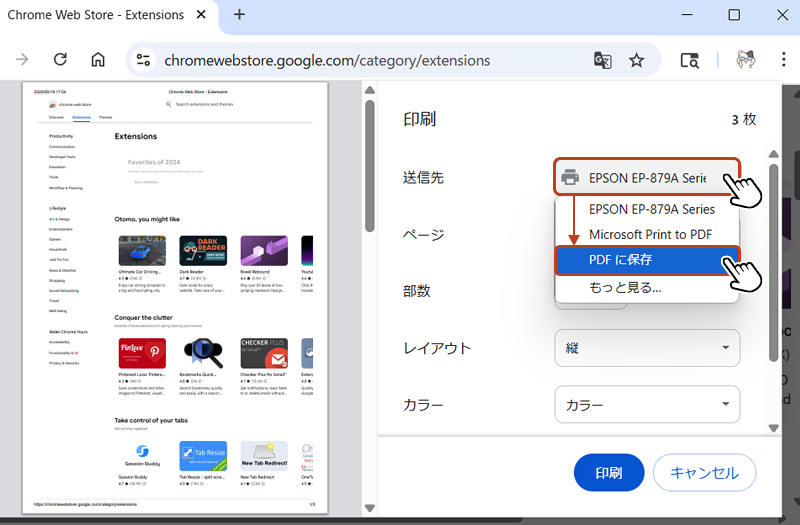
Task: Click the Dark Reader thumbnail in preview
Action: pyautogui.click(x=203, y=251)
